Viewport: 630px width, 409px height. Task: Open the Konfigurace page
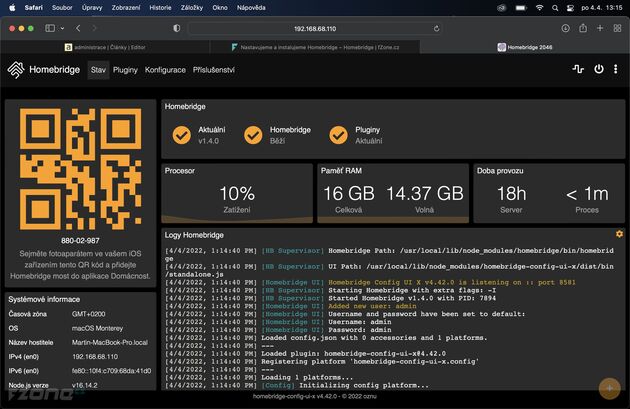[x=165, y=70]
